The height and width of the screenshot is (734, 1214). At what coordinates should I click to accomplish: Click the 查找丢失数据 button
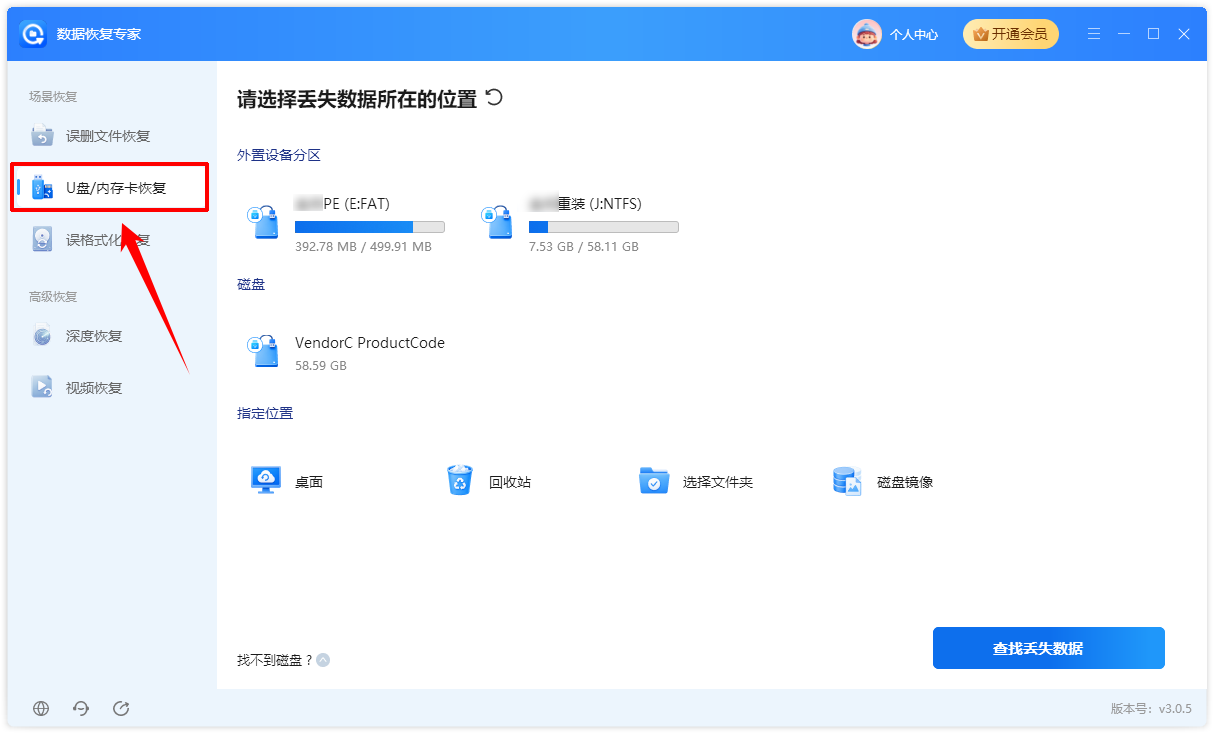[x=1049, y=648]
